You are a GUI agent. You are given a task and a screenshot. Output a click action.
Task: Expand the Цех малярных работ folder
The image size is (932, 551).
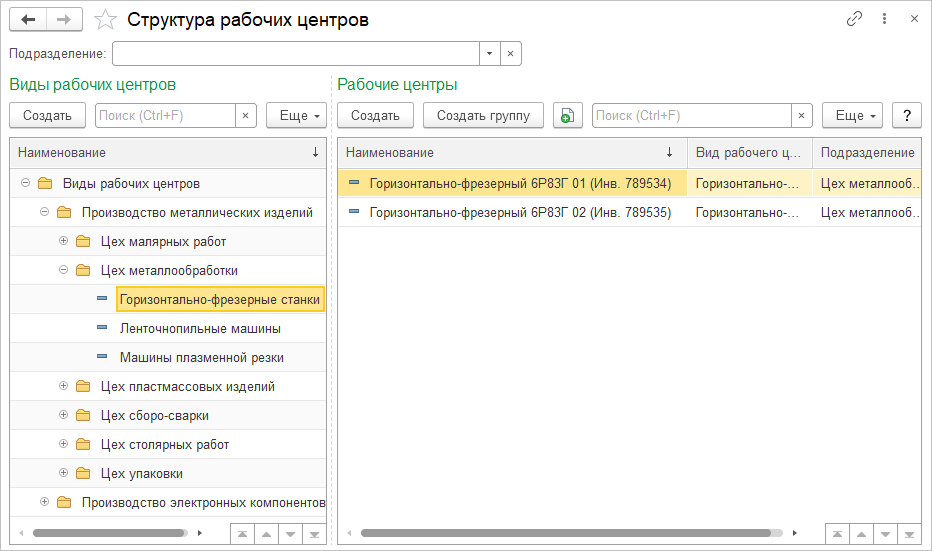point(63,241)
